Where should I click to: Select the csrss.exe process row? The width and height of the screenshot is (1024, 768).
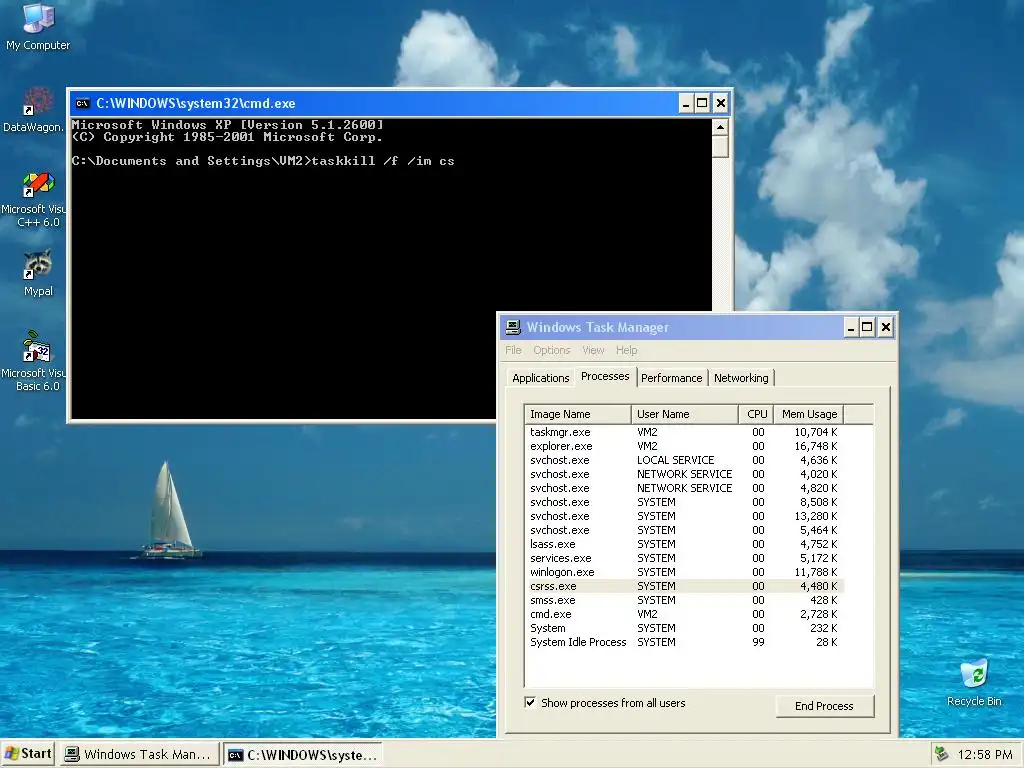(x=684, y=586)
